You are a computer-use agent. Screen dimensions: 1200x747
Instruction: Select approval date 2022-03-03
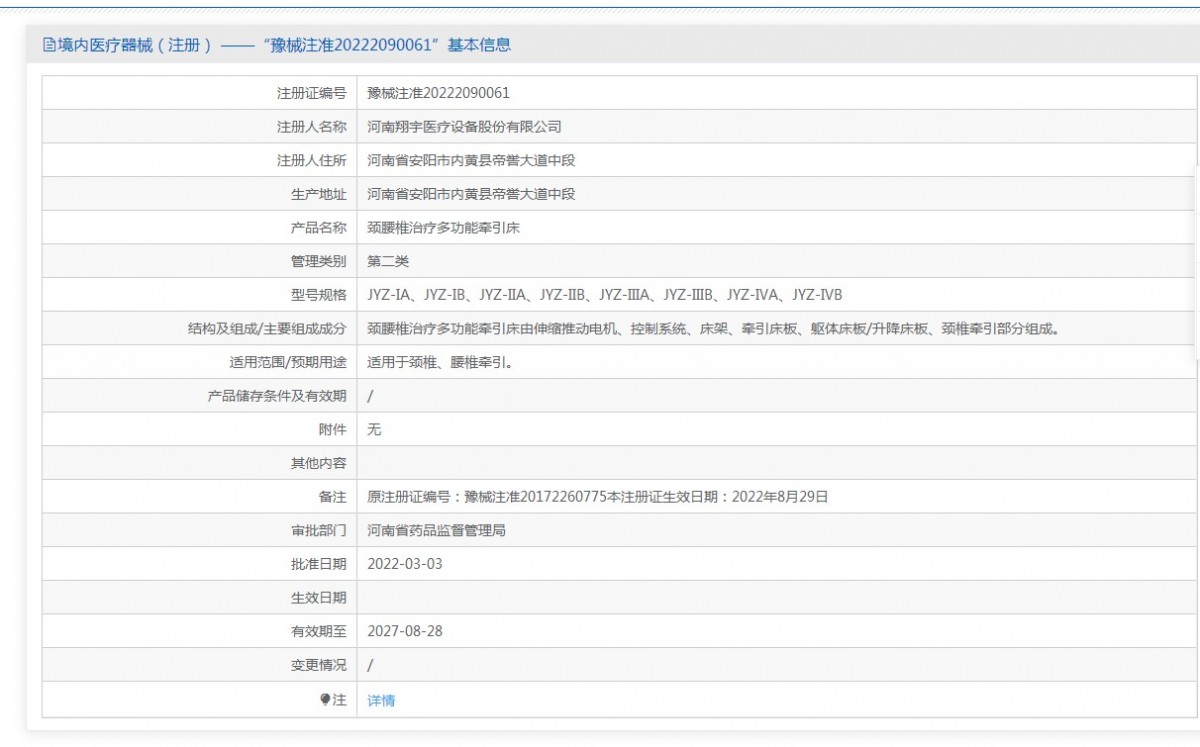(x=404, y=564)
